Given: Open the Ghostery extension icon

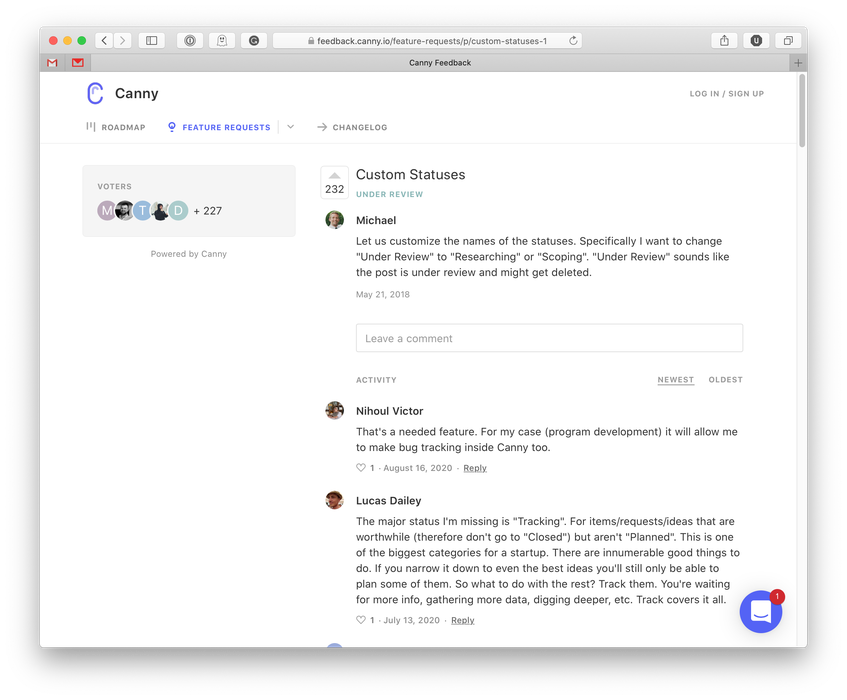Looking at the screenshot, I should point(222,41).
